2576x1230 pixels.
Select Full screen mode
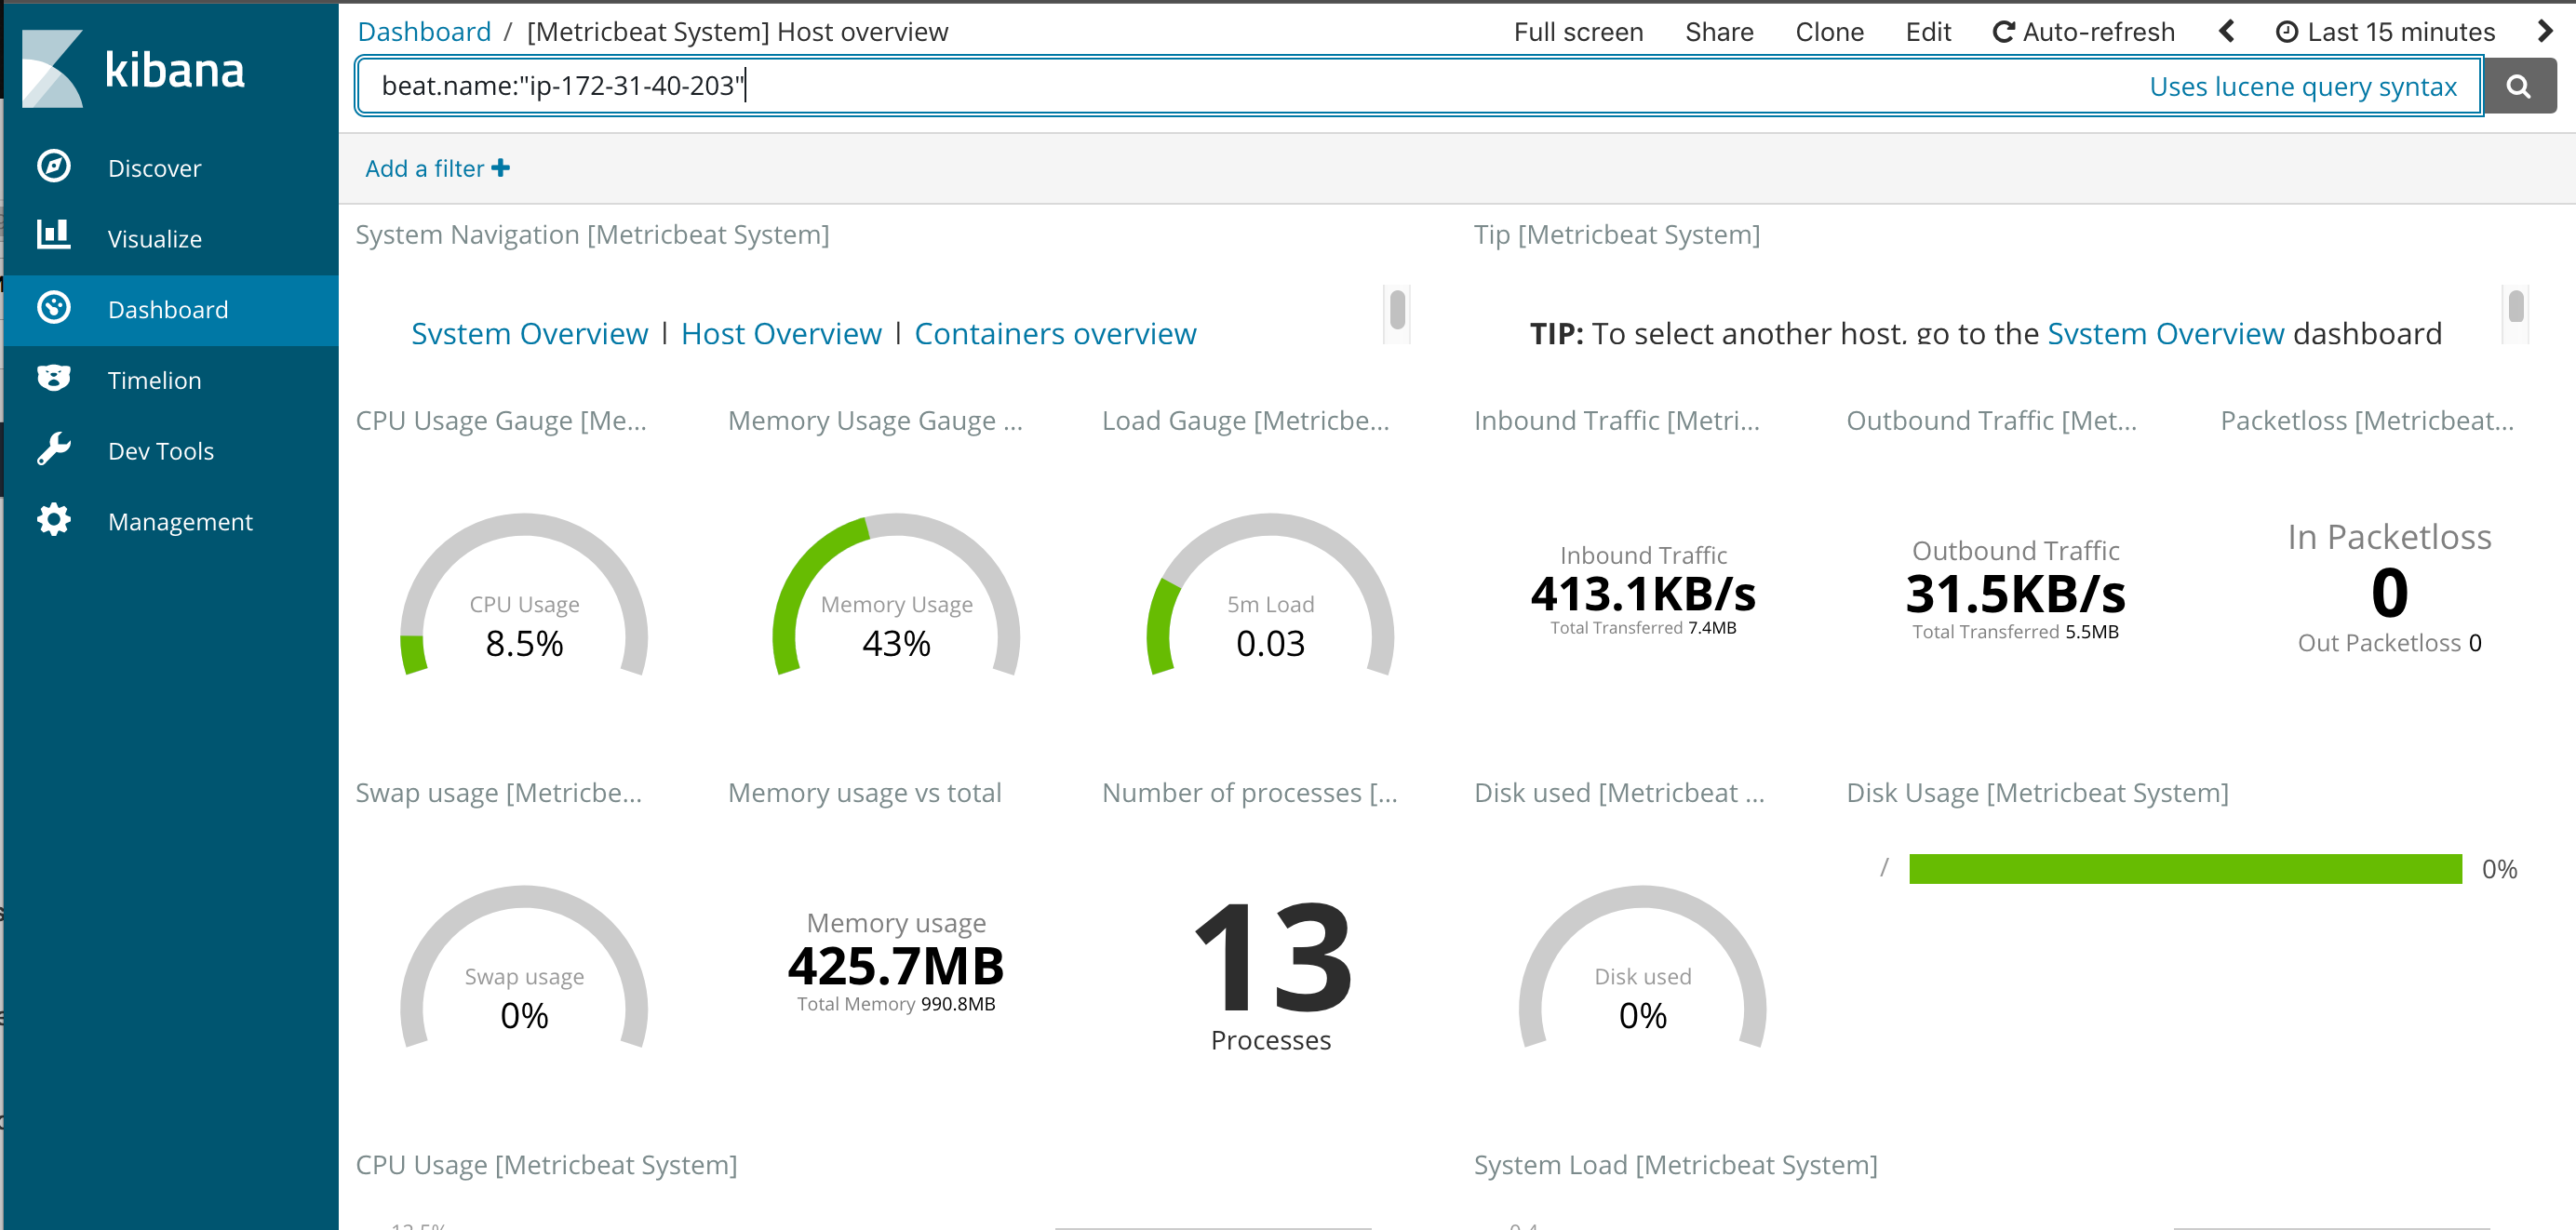pyautogui.click(x=1578, y=32)
